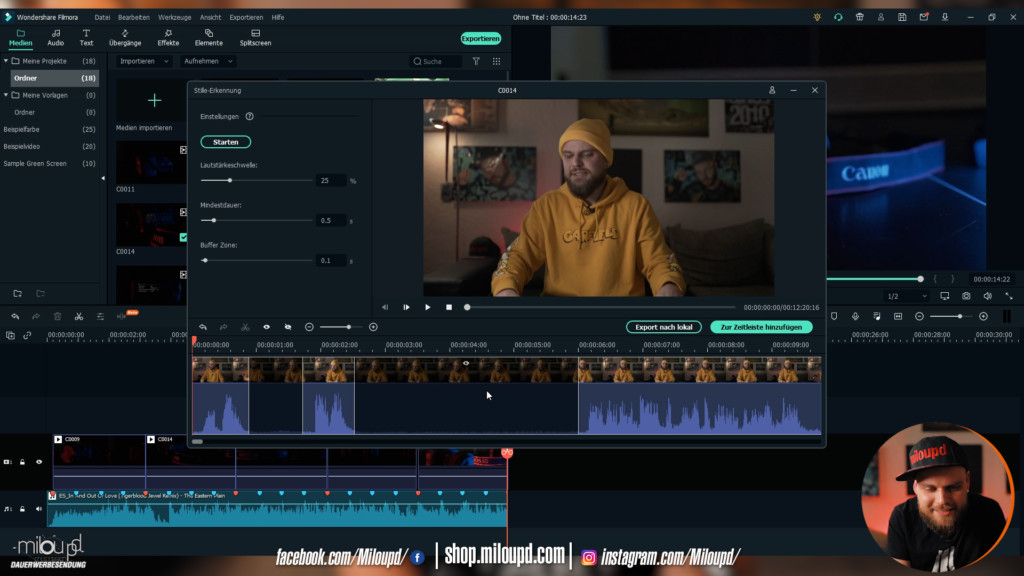The height and width of the screenshot is (576, 1024).
Task: Click the preview volume speaker icon
Action: click(x=987, y=296)
